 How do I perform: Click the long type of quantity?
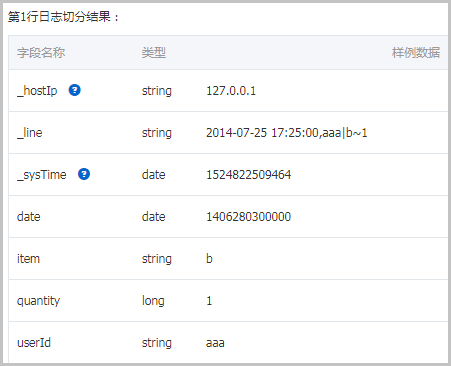tap(153, 301)
